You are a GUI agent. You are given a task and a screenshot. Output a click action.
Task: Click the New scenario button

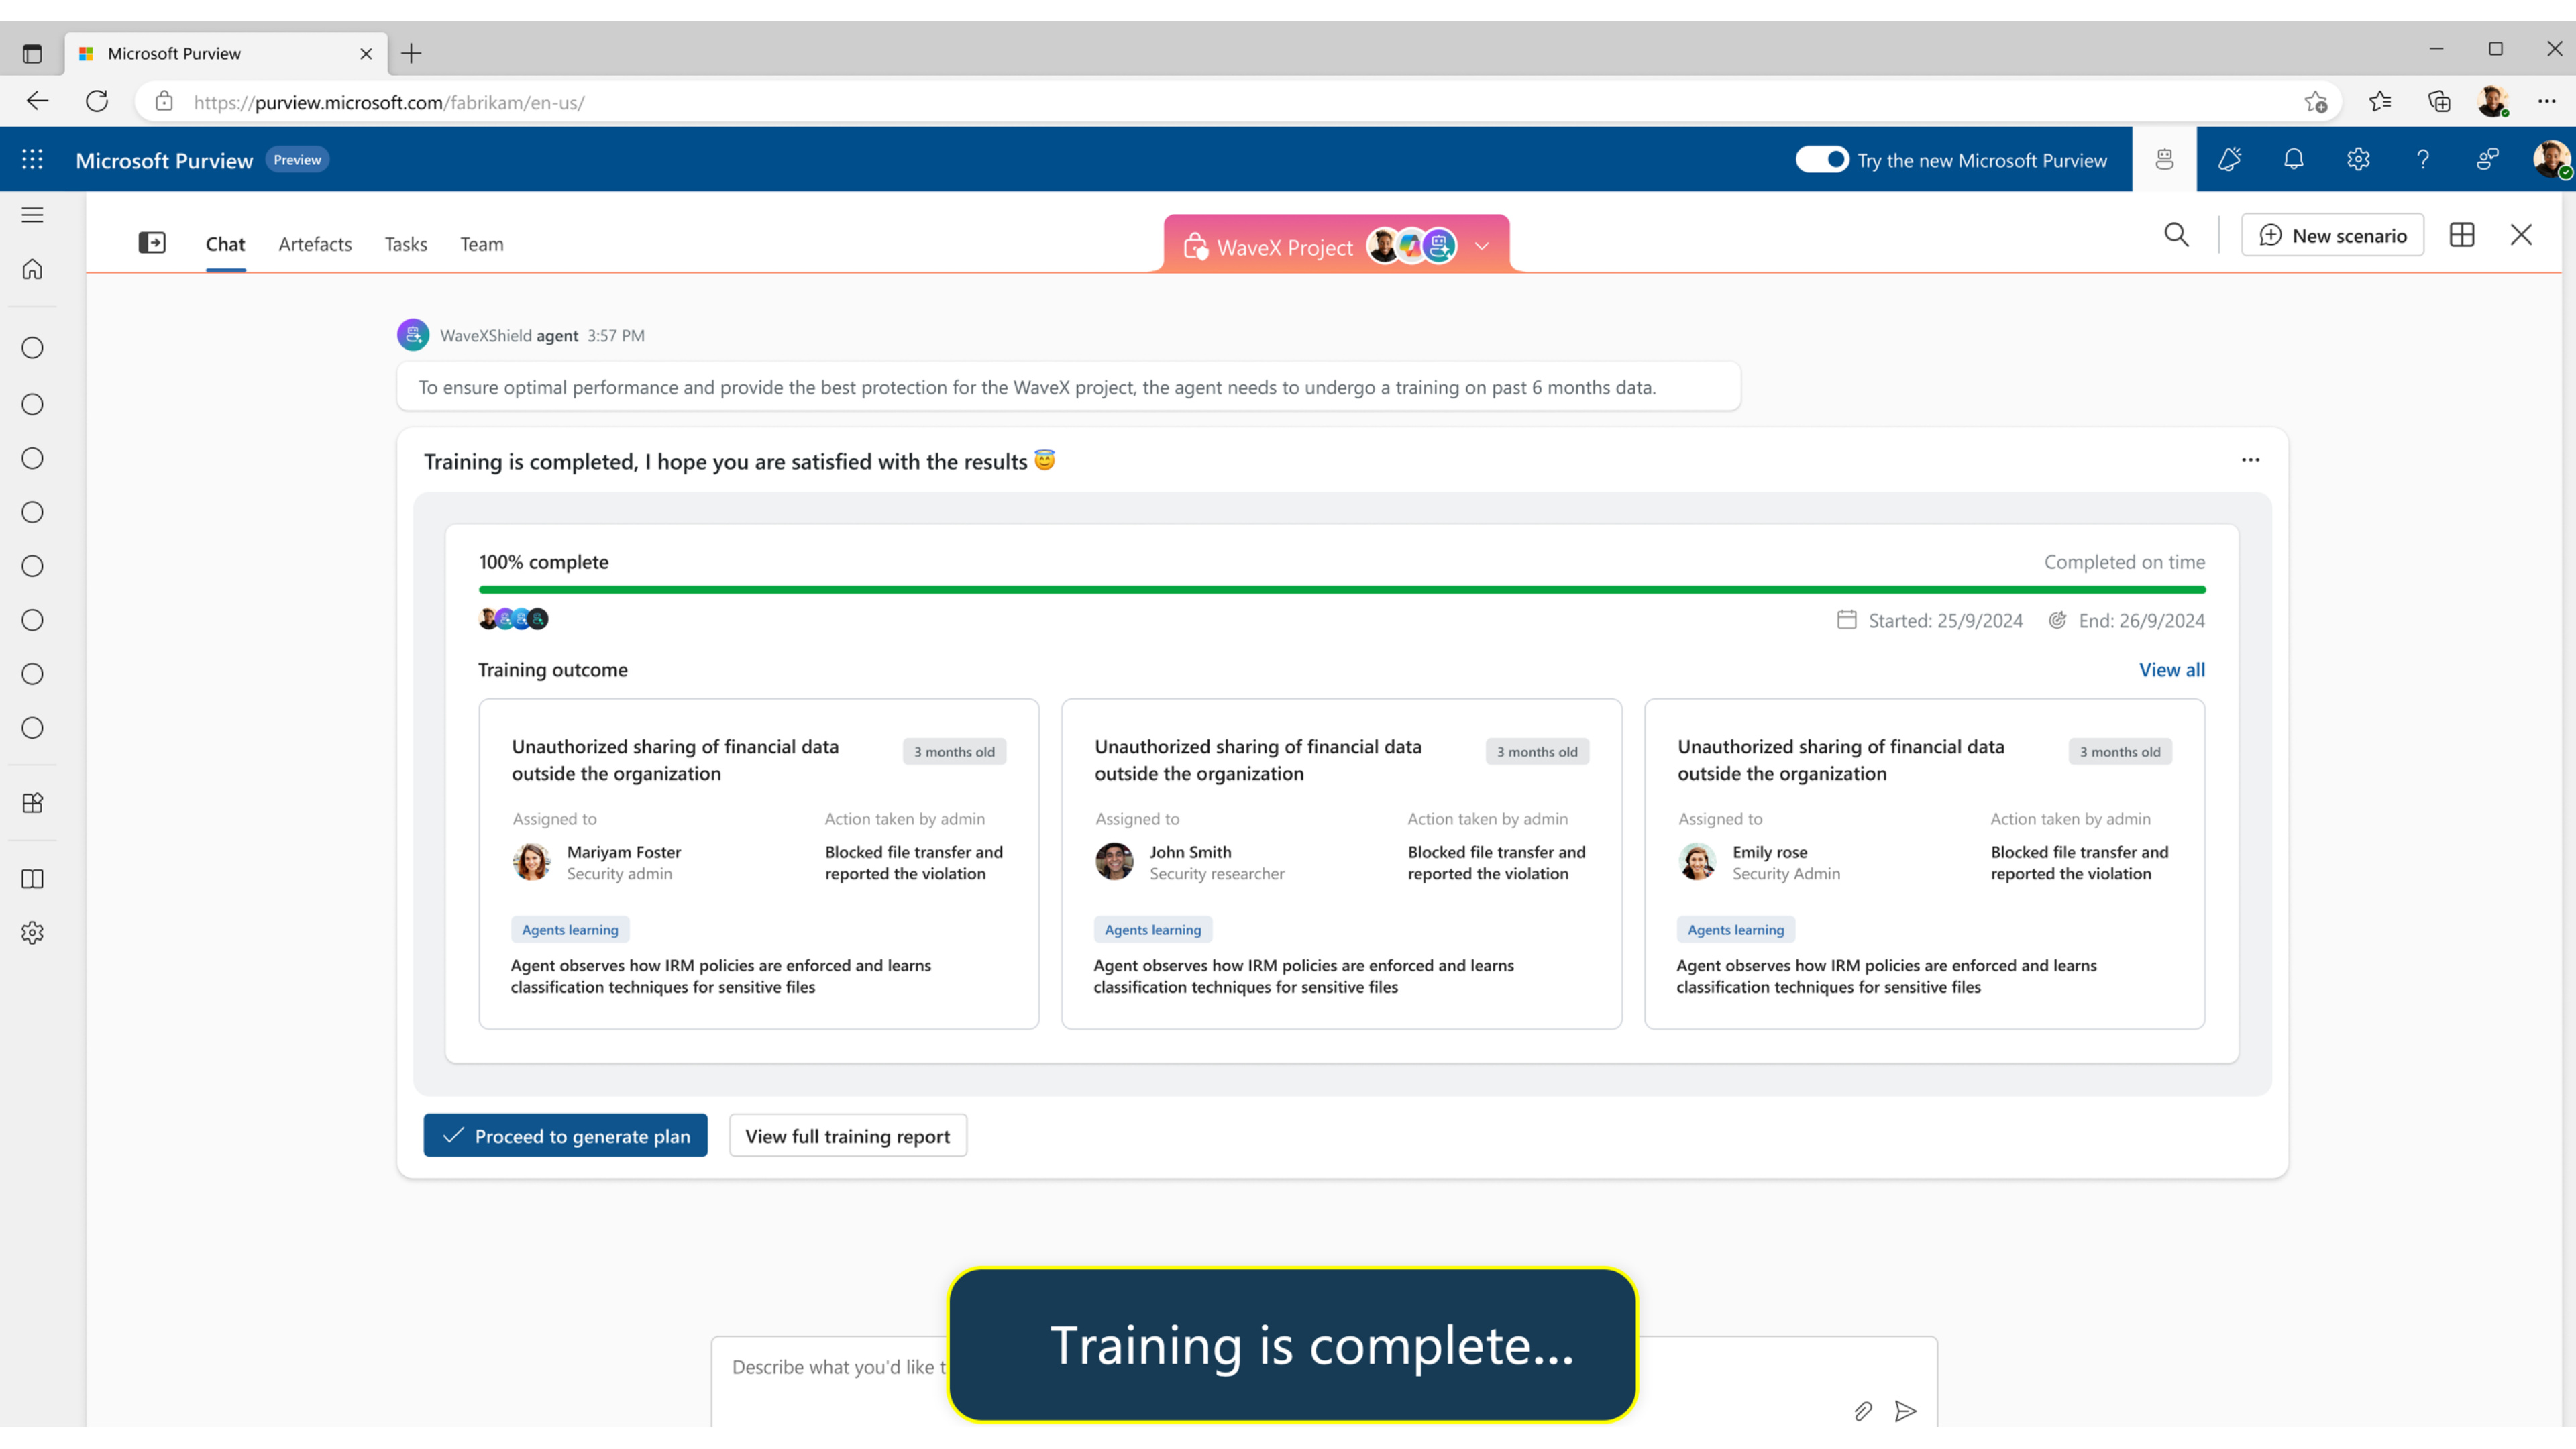click(x=2332, y=235)
